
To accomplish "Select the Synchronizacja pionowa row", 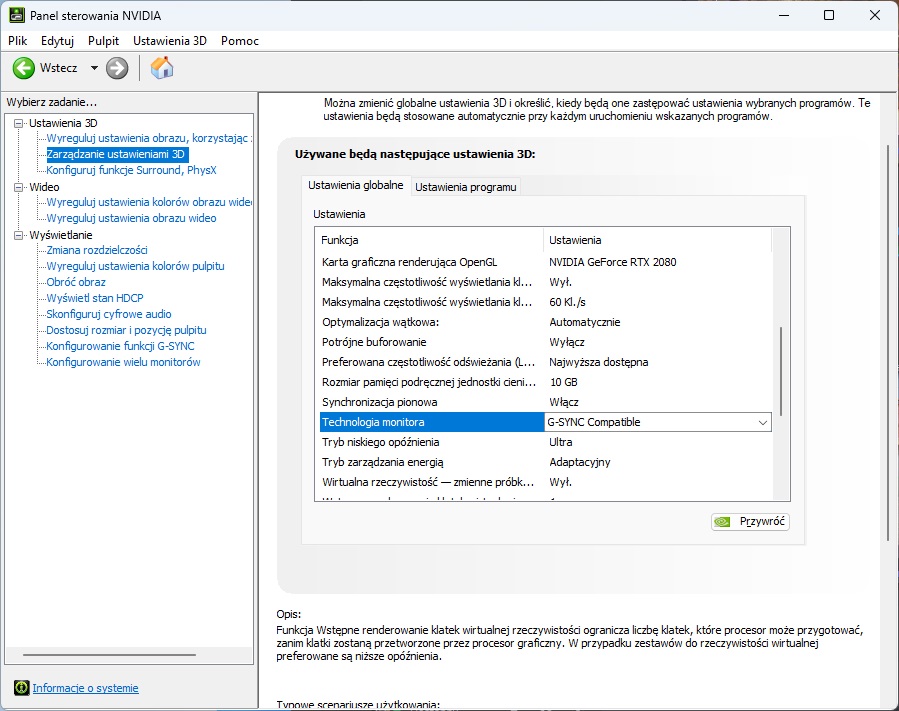I will pos(546,403).
